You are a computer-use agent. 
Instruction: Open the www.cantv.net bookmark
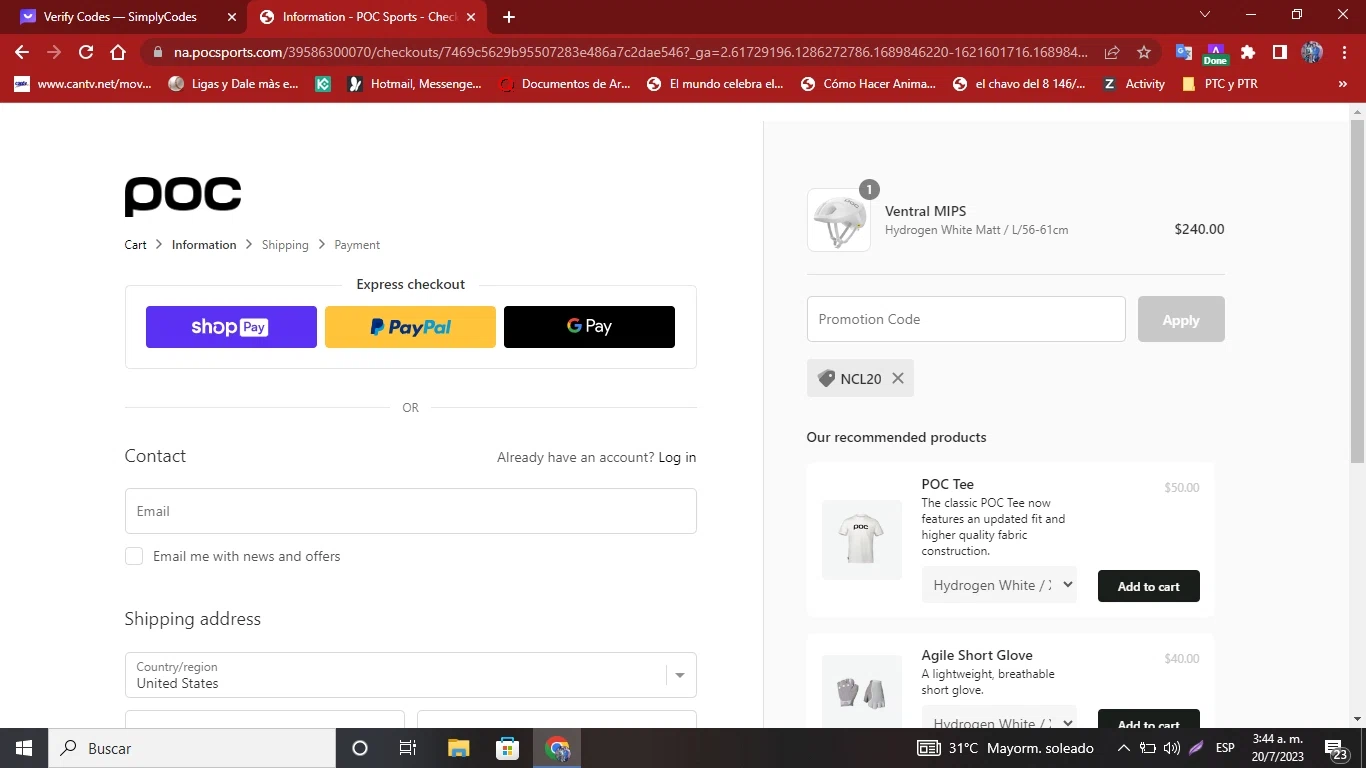click(82, 84)
